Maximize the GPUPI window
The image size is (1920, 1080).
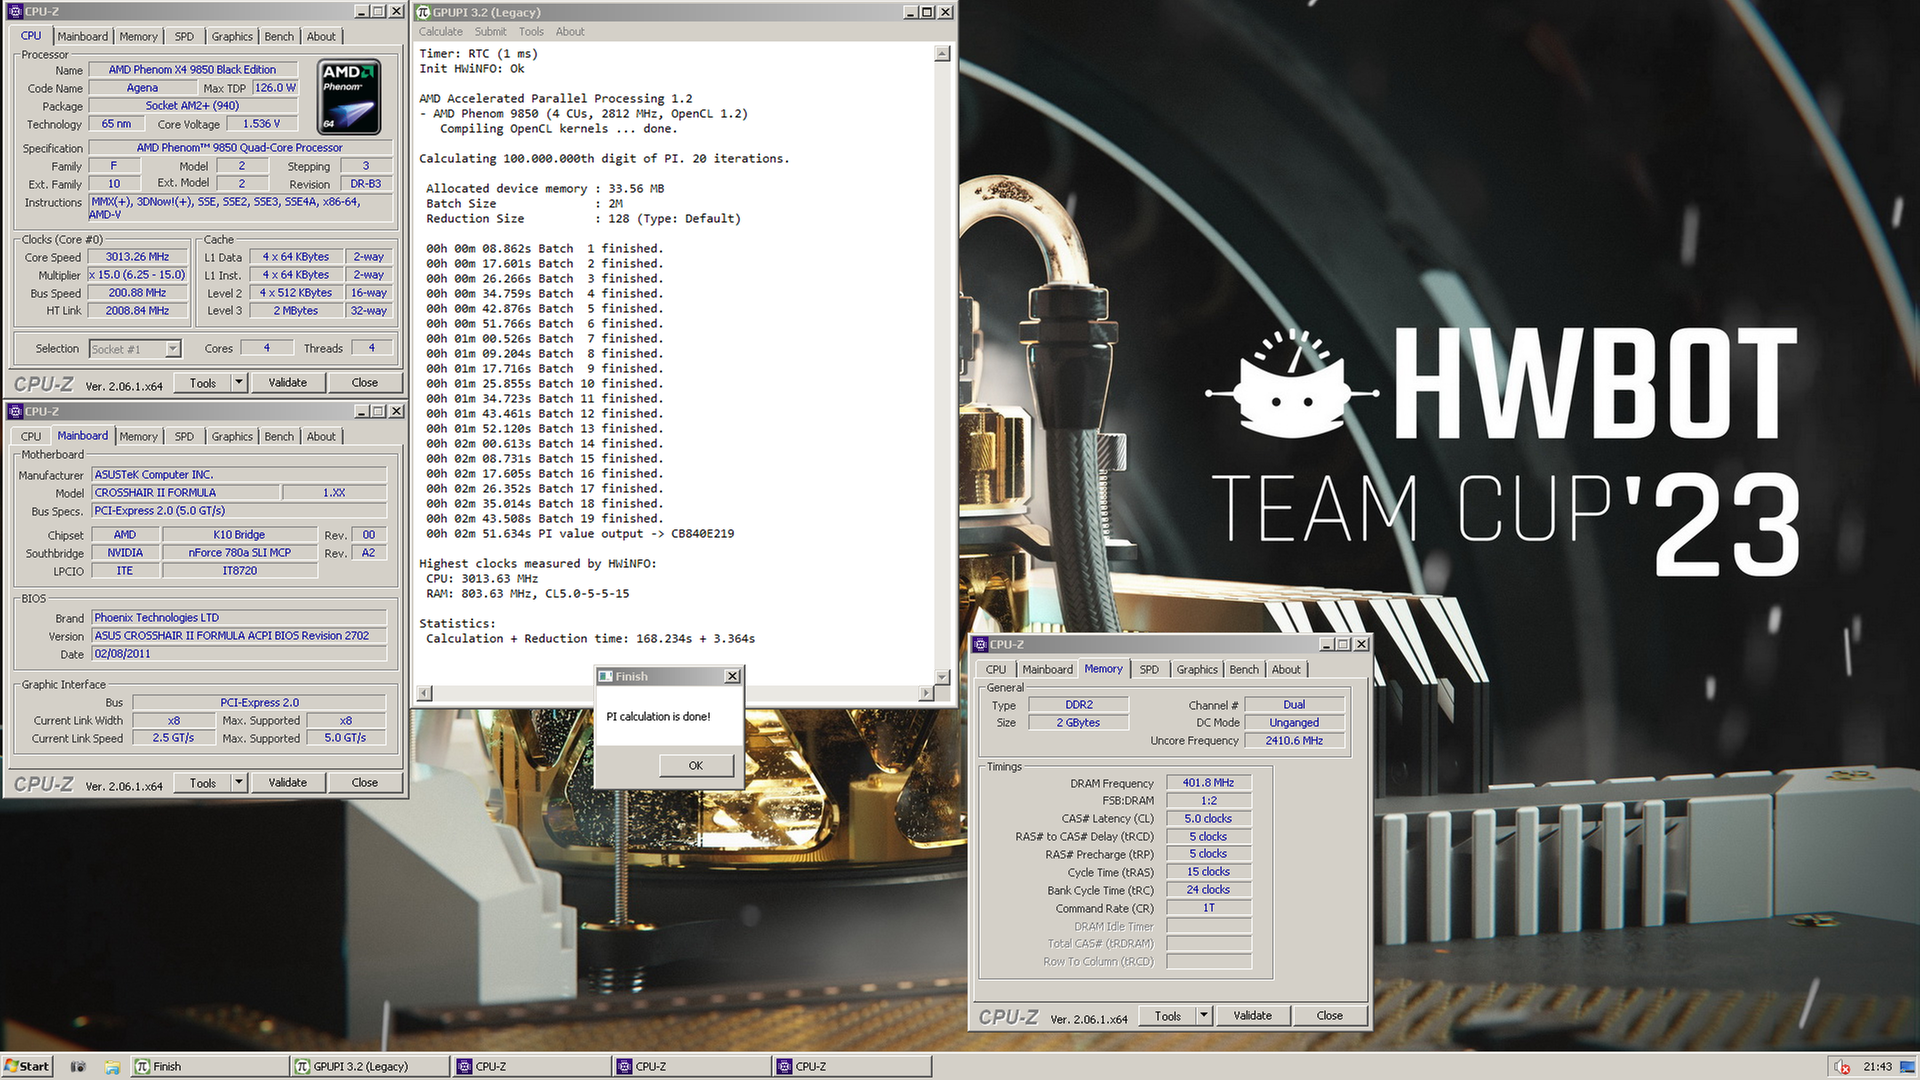click(927, 12)
